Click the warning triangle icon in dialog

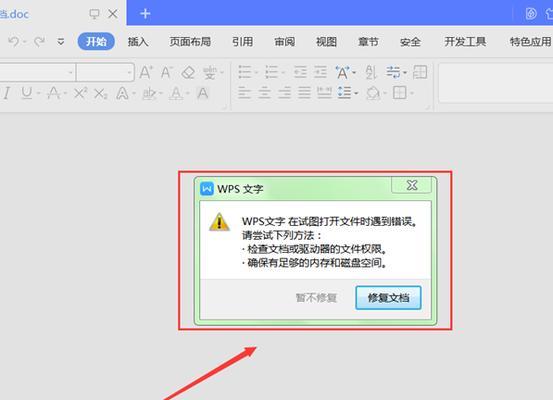click(x=219, y=222)
